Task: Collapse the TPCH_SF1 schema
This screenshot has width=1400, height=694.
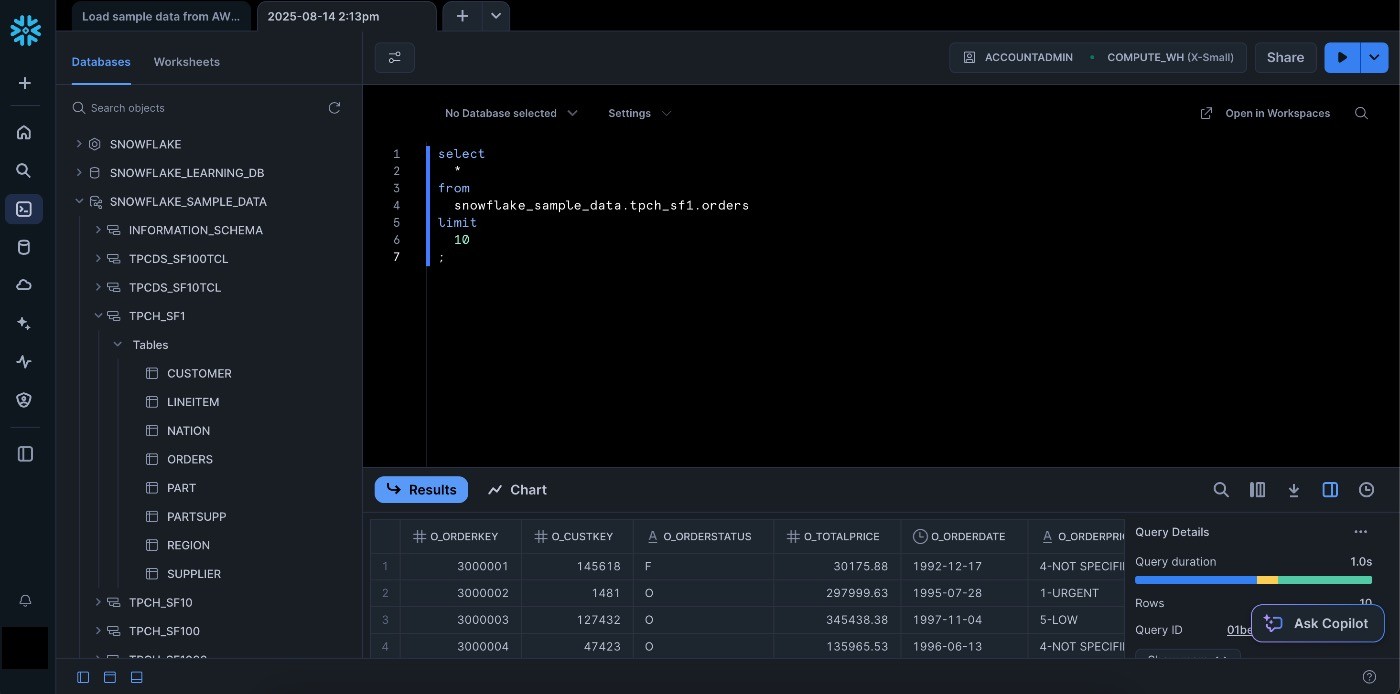Action: click(x=98, y=316)
